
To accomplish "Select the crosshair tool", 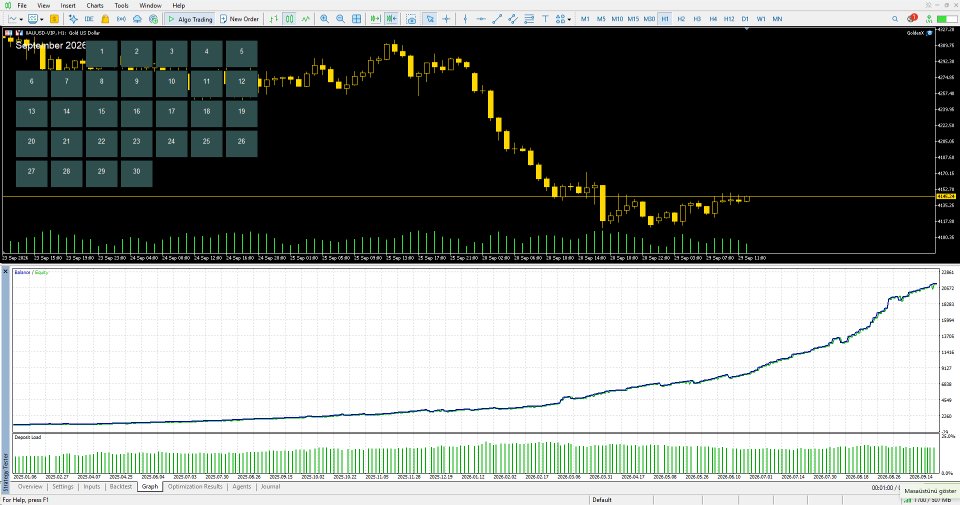I will tap(446, 19).
